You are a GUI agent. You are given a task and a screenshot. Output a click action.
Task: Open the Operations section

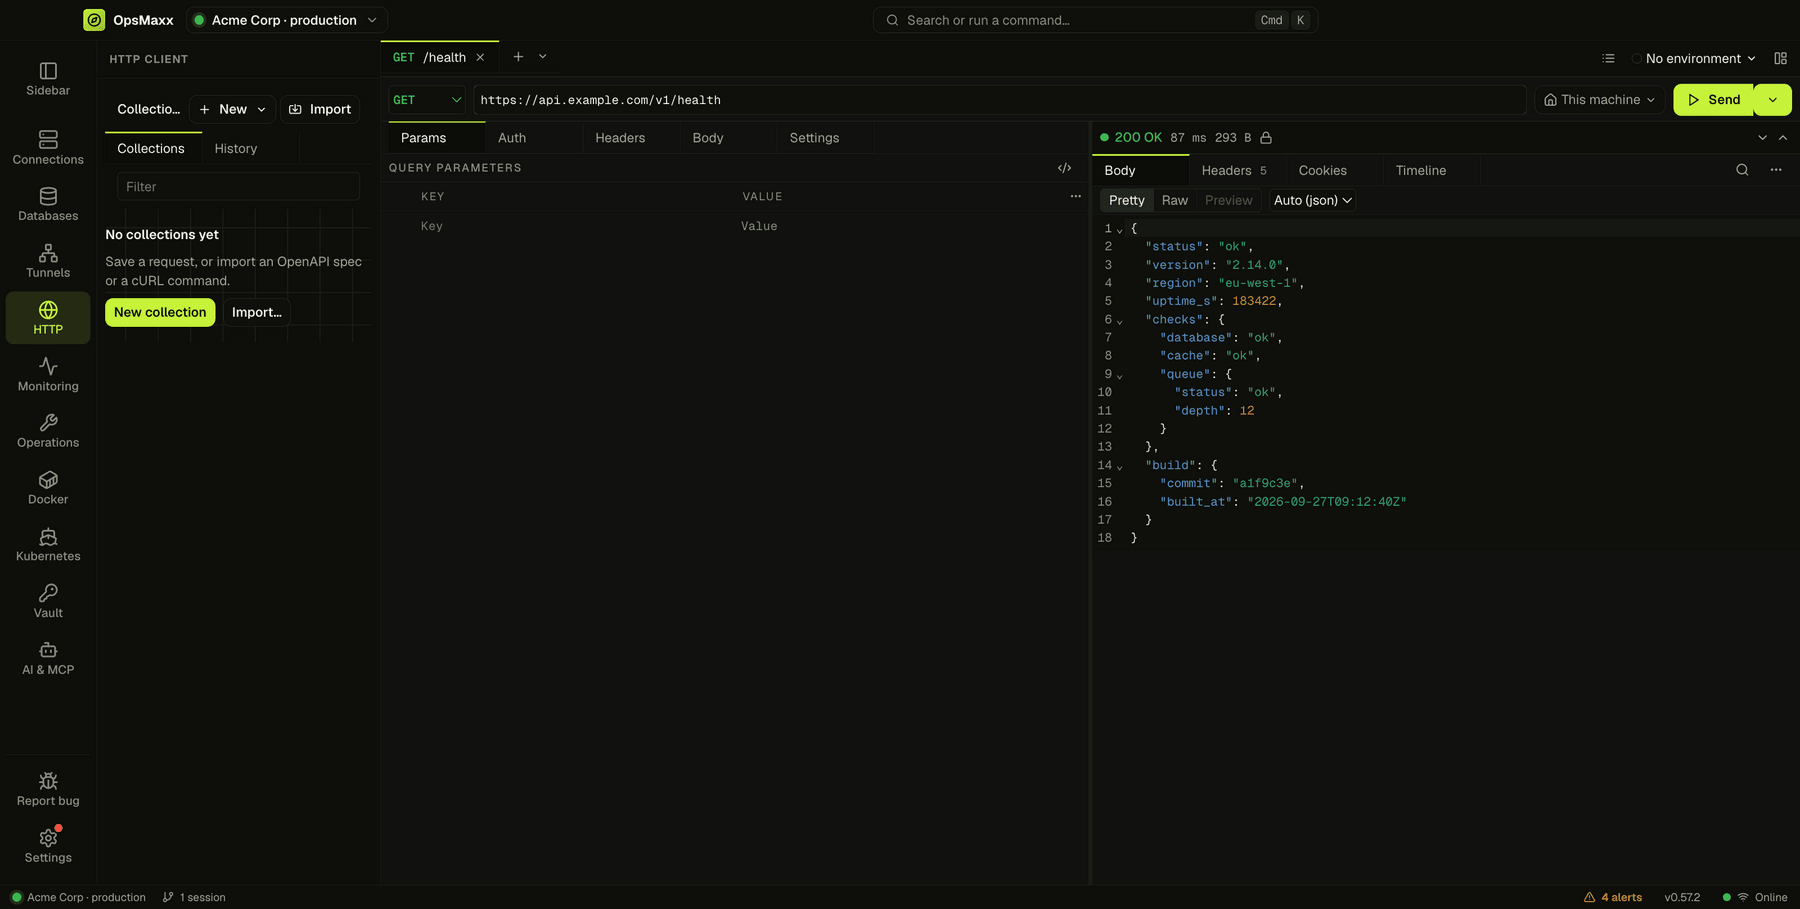48,431
